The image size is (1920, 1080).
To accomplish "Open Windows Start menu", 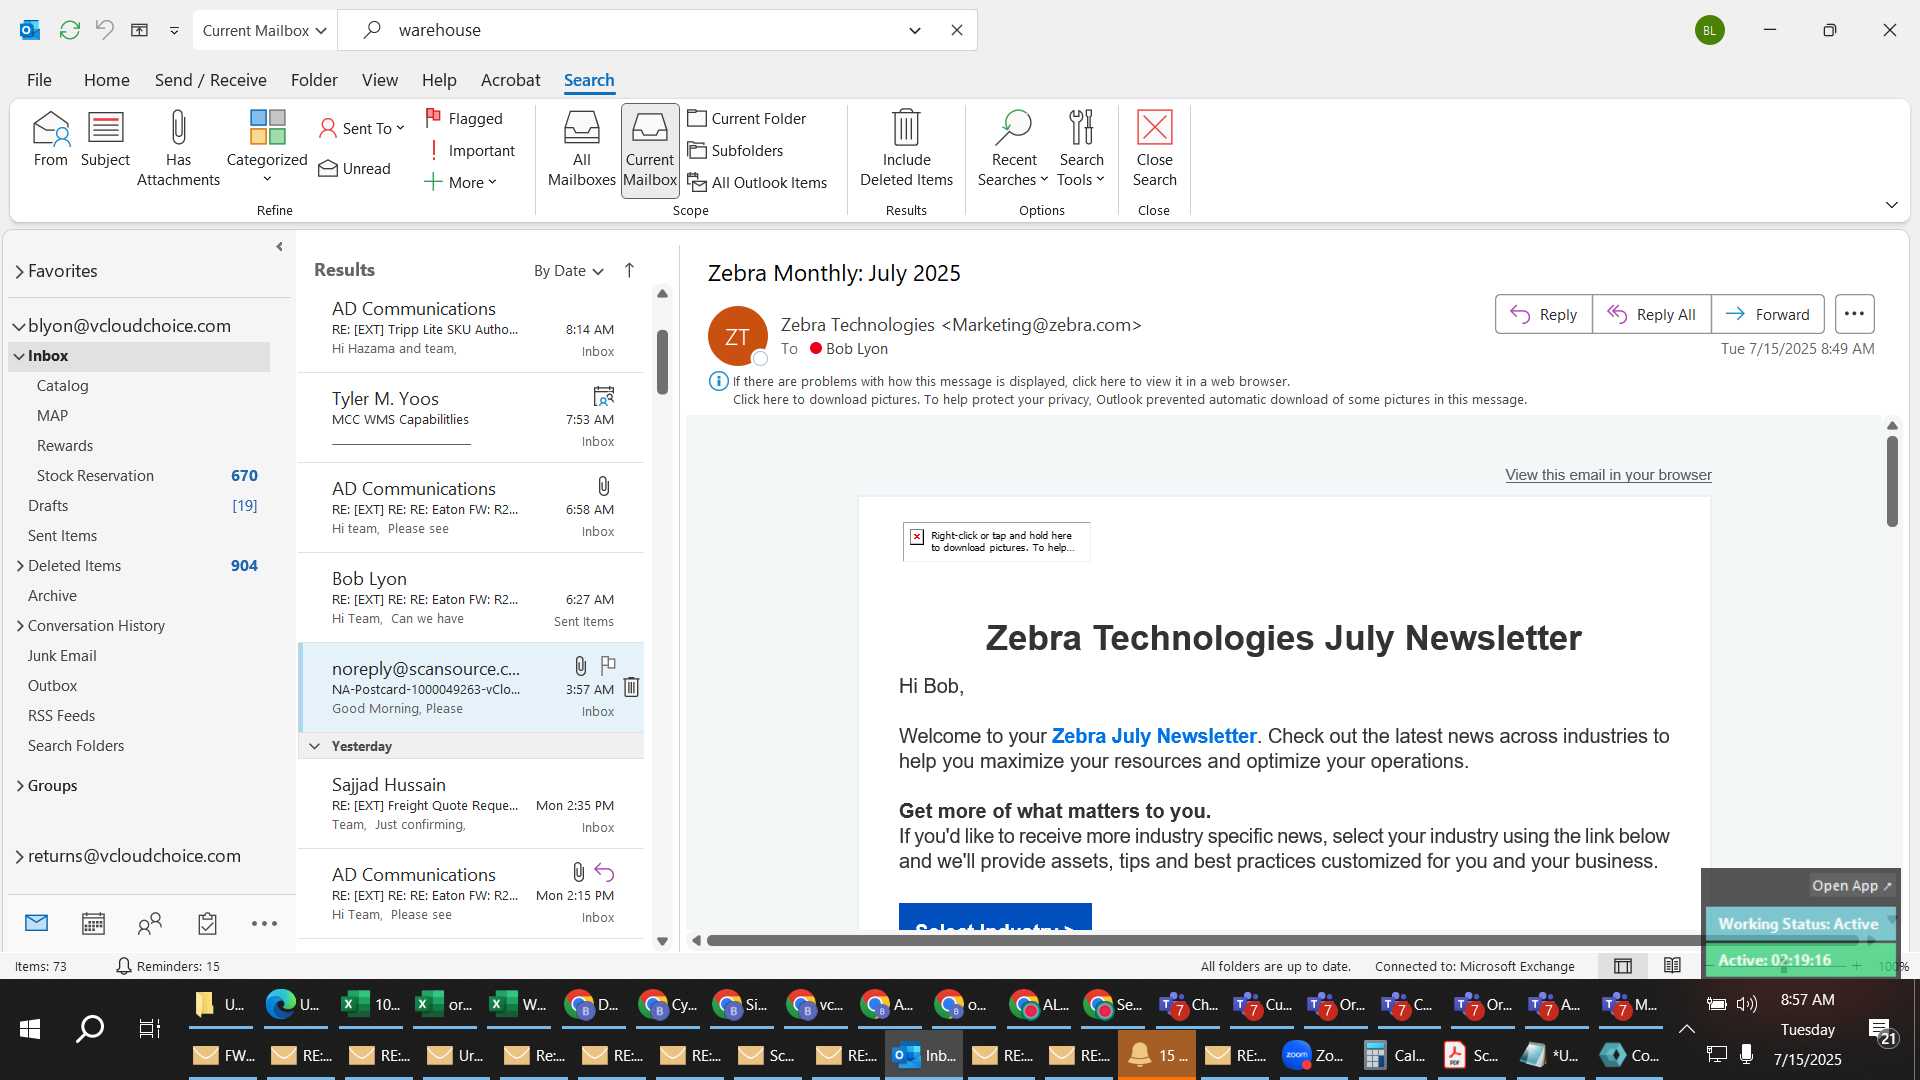I will [x=30, y=1028].
